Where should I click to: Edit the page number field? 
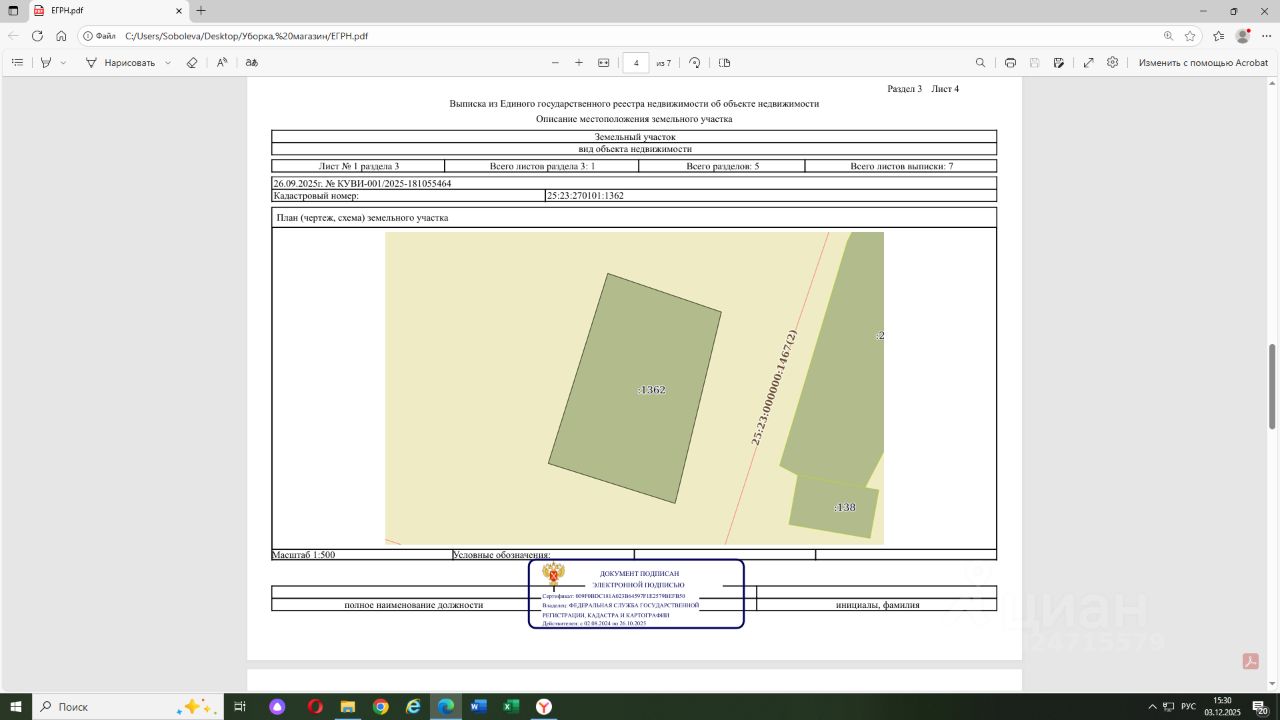[x=636, y=62]
